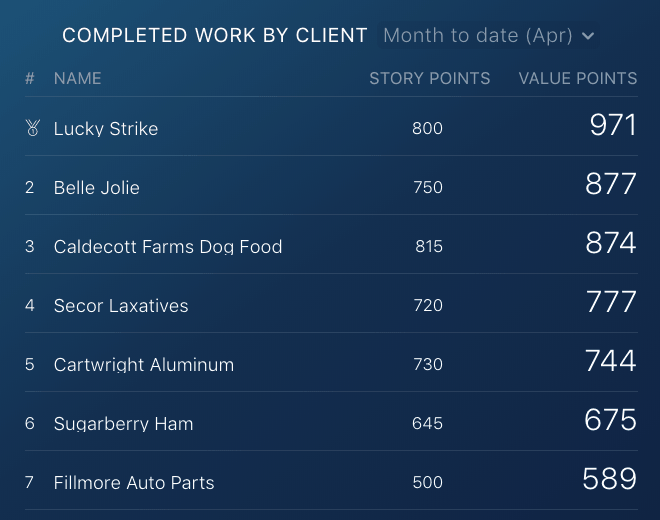Click rank number 7 for Fillmore
Image resolution: width=660 pixels, height=520 pixels.
[x=30, y=482]
